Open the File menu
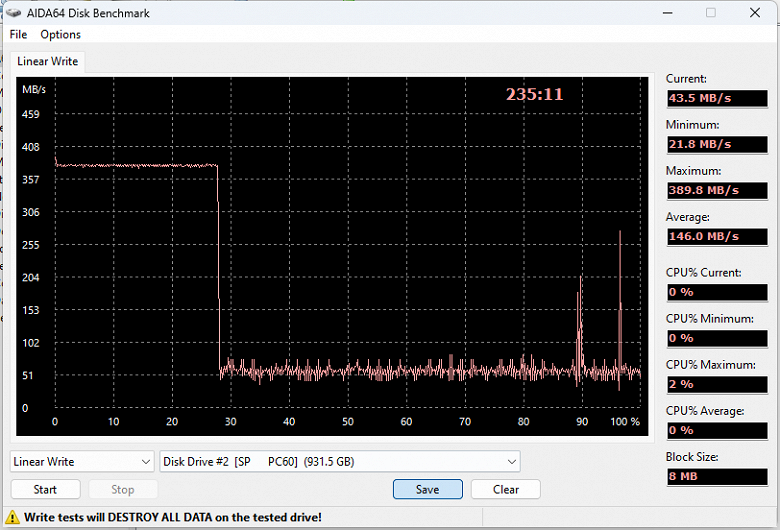Image resolution: width=780 pixels, height=530 pixels. click(x=18, y=34)
